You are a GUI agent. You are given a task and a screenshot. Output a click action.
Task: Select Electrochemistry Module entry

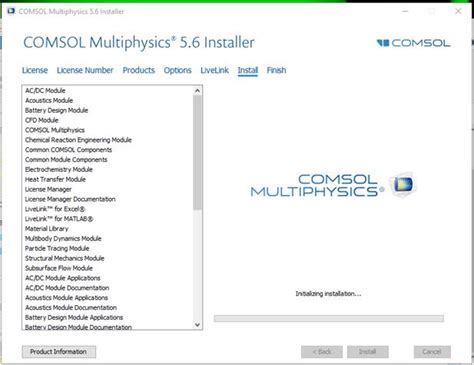pos(59,169)
